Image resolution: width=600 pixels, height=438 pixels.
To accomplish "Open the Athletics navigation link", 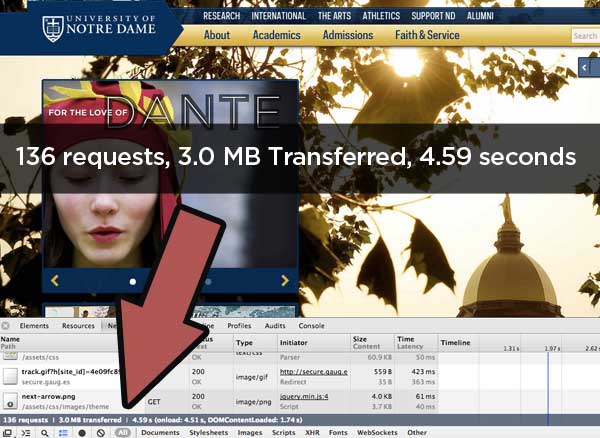I will 381,16.
